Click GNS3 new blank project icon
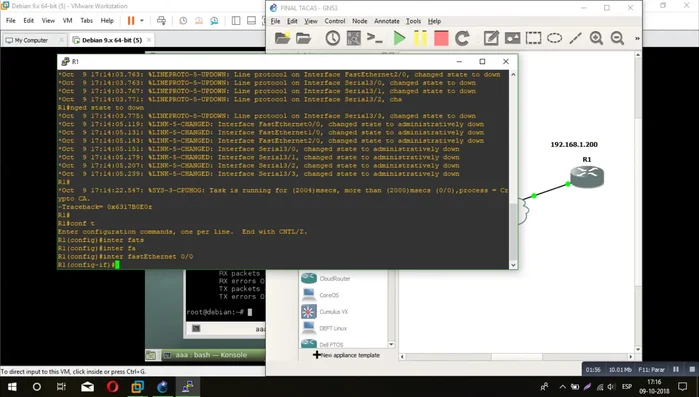This screenshot has width=699, height=397. pyautogui.click(x=282, y=38)
